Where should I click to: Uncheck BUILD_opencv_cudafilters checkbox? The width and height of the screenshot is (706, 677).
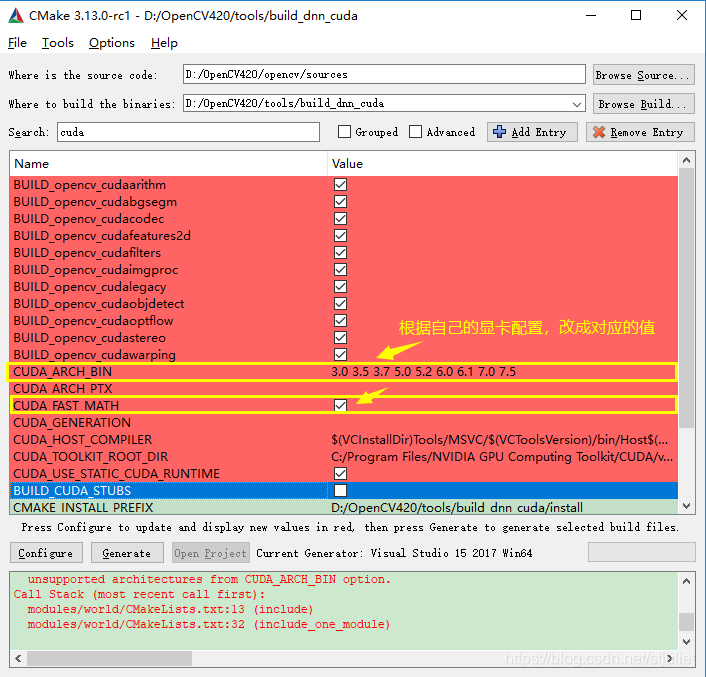(x=340, y=253)
